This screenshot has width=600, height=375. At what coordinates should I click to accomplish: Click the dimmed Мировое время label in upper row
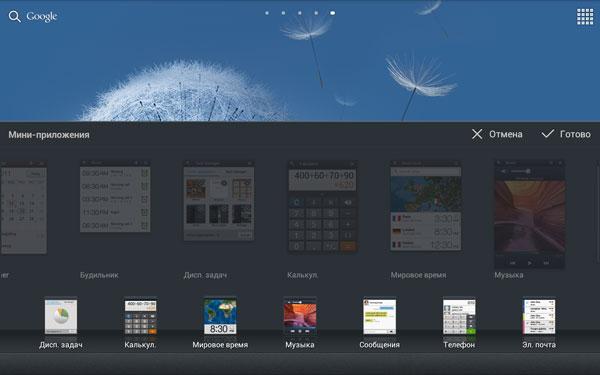[418, 275]
